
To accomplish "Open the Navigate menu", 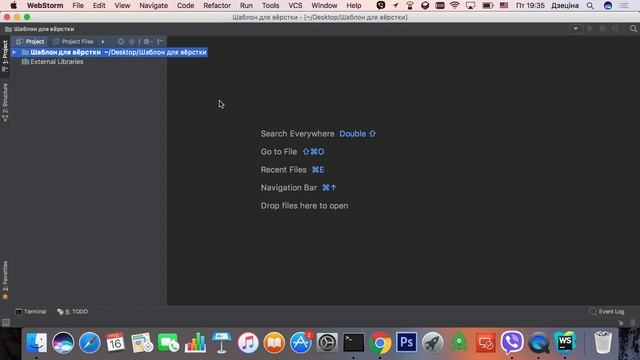I will click(153, 6).
